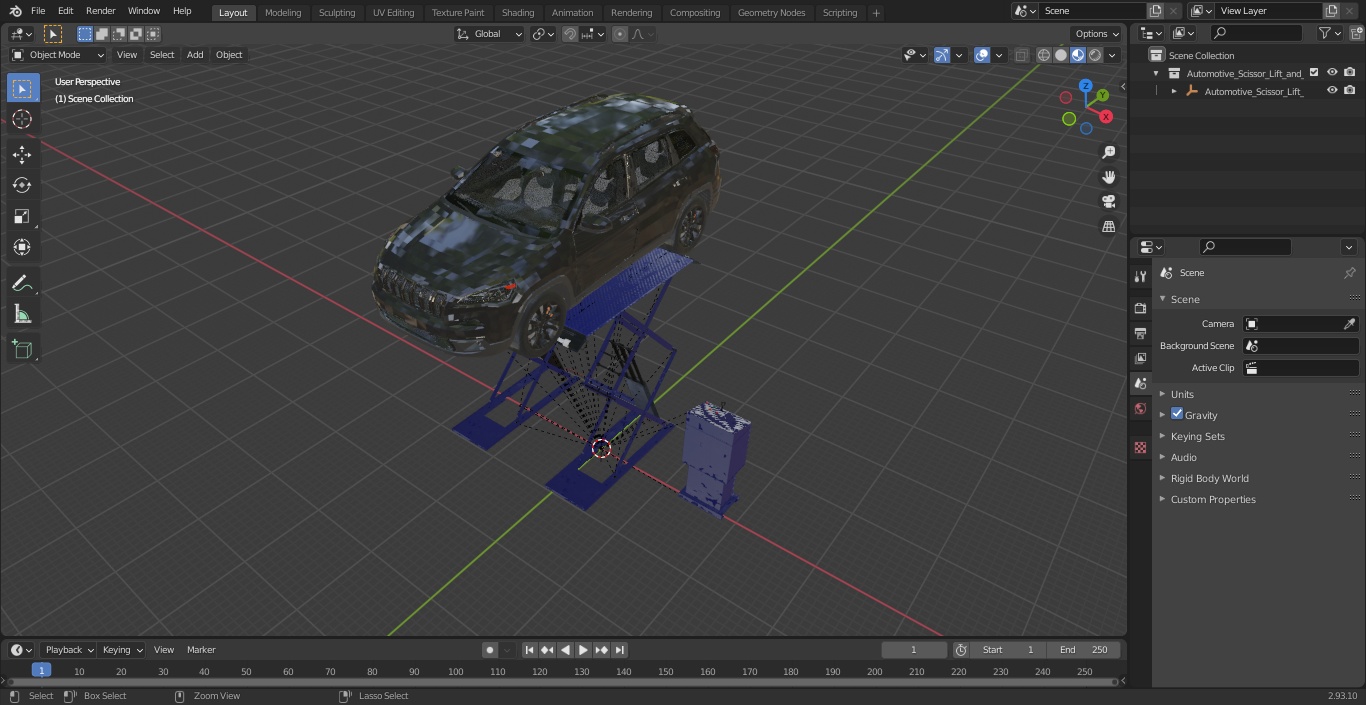Toggle viewport gizmo display
Viewport: 1366px width, 705px height.
pos(941,55)
